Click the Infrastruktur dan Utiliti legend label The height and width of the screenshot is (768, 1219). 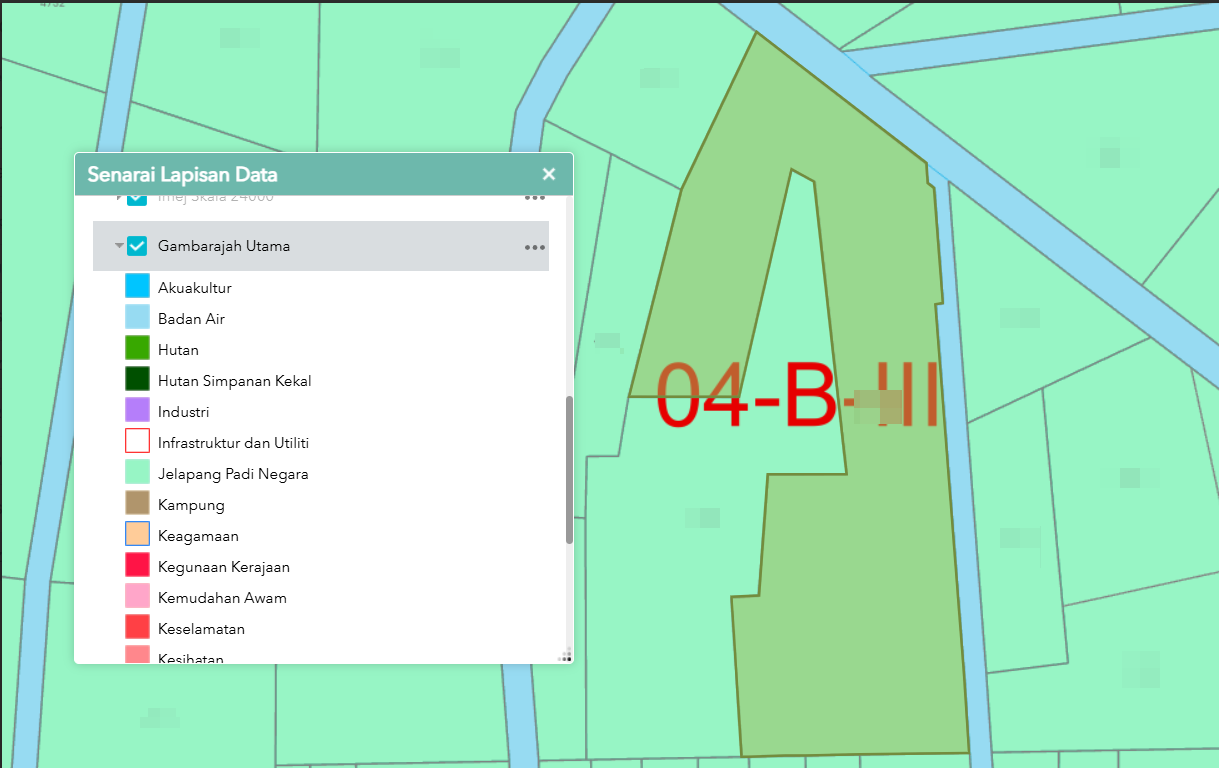tap(240, 443)
